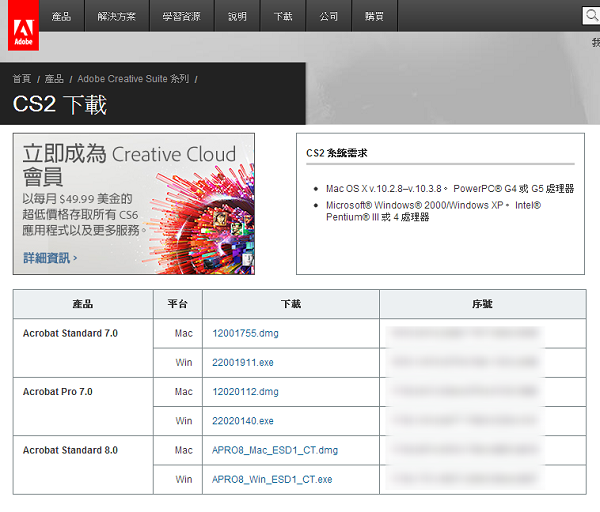
Task: Click blurred serial for 12001755.dmg row
Action: [x=465, y=333]
